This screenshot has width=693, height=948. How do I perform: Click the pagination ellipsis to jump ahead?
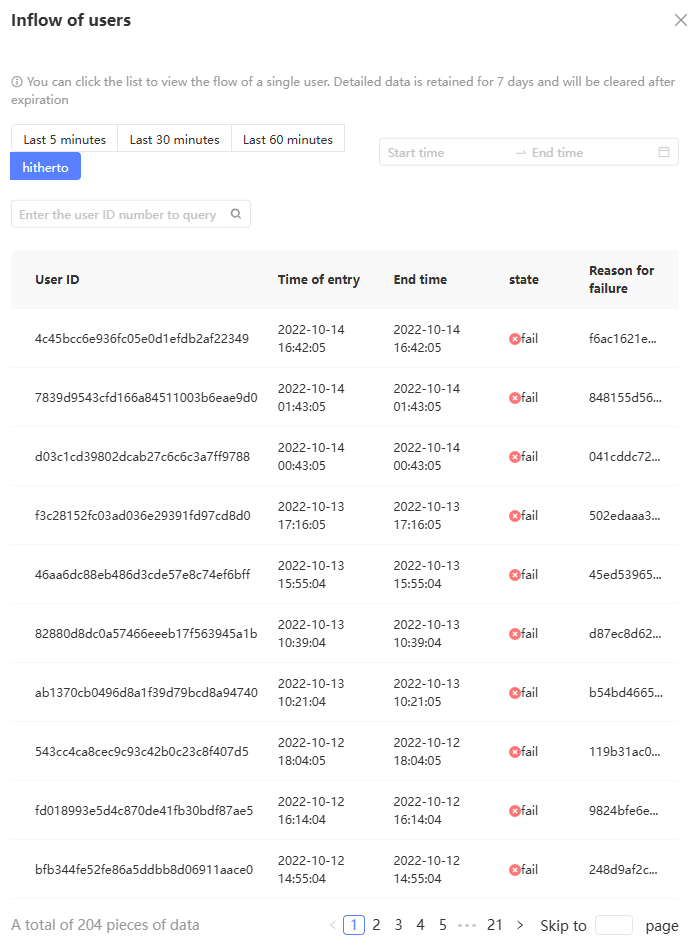click(467, 925)
